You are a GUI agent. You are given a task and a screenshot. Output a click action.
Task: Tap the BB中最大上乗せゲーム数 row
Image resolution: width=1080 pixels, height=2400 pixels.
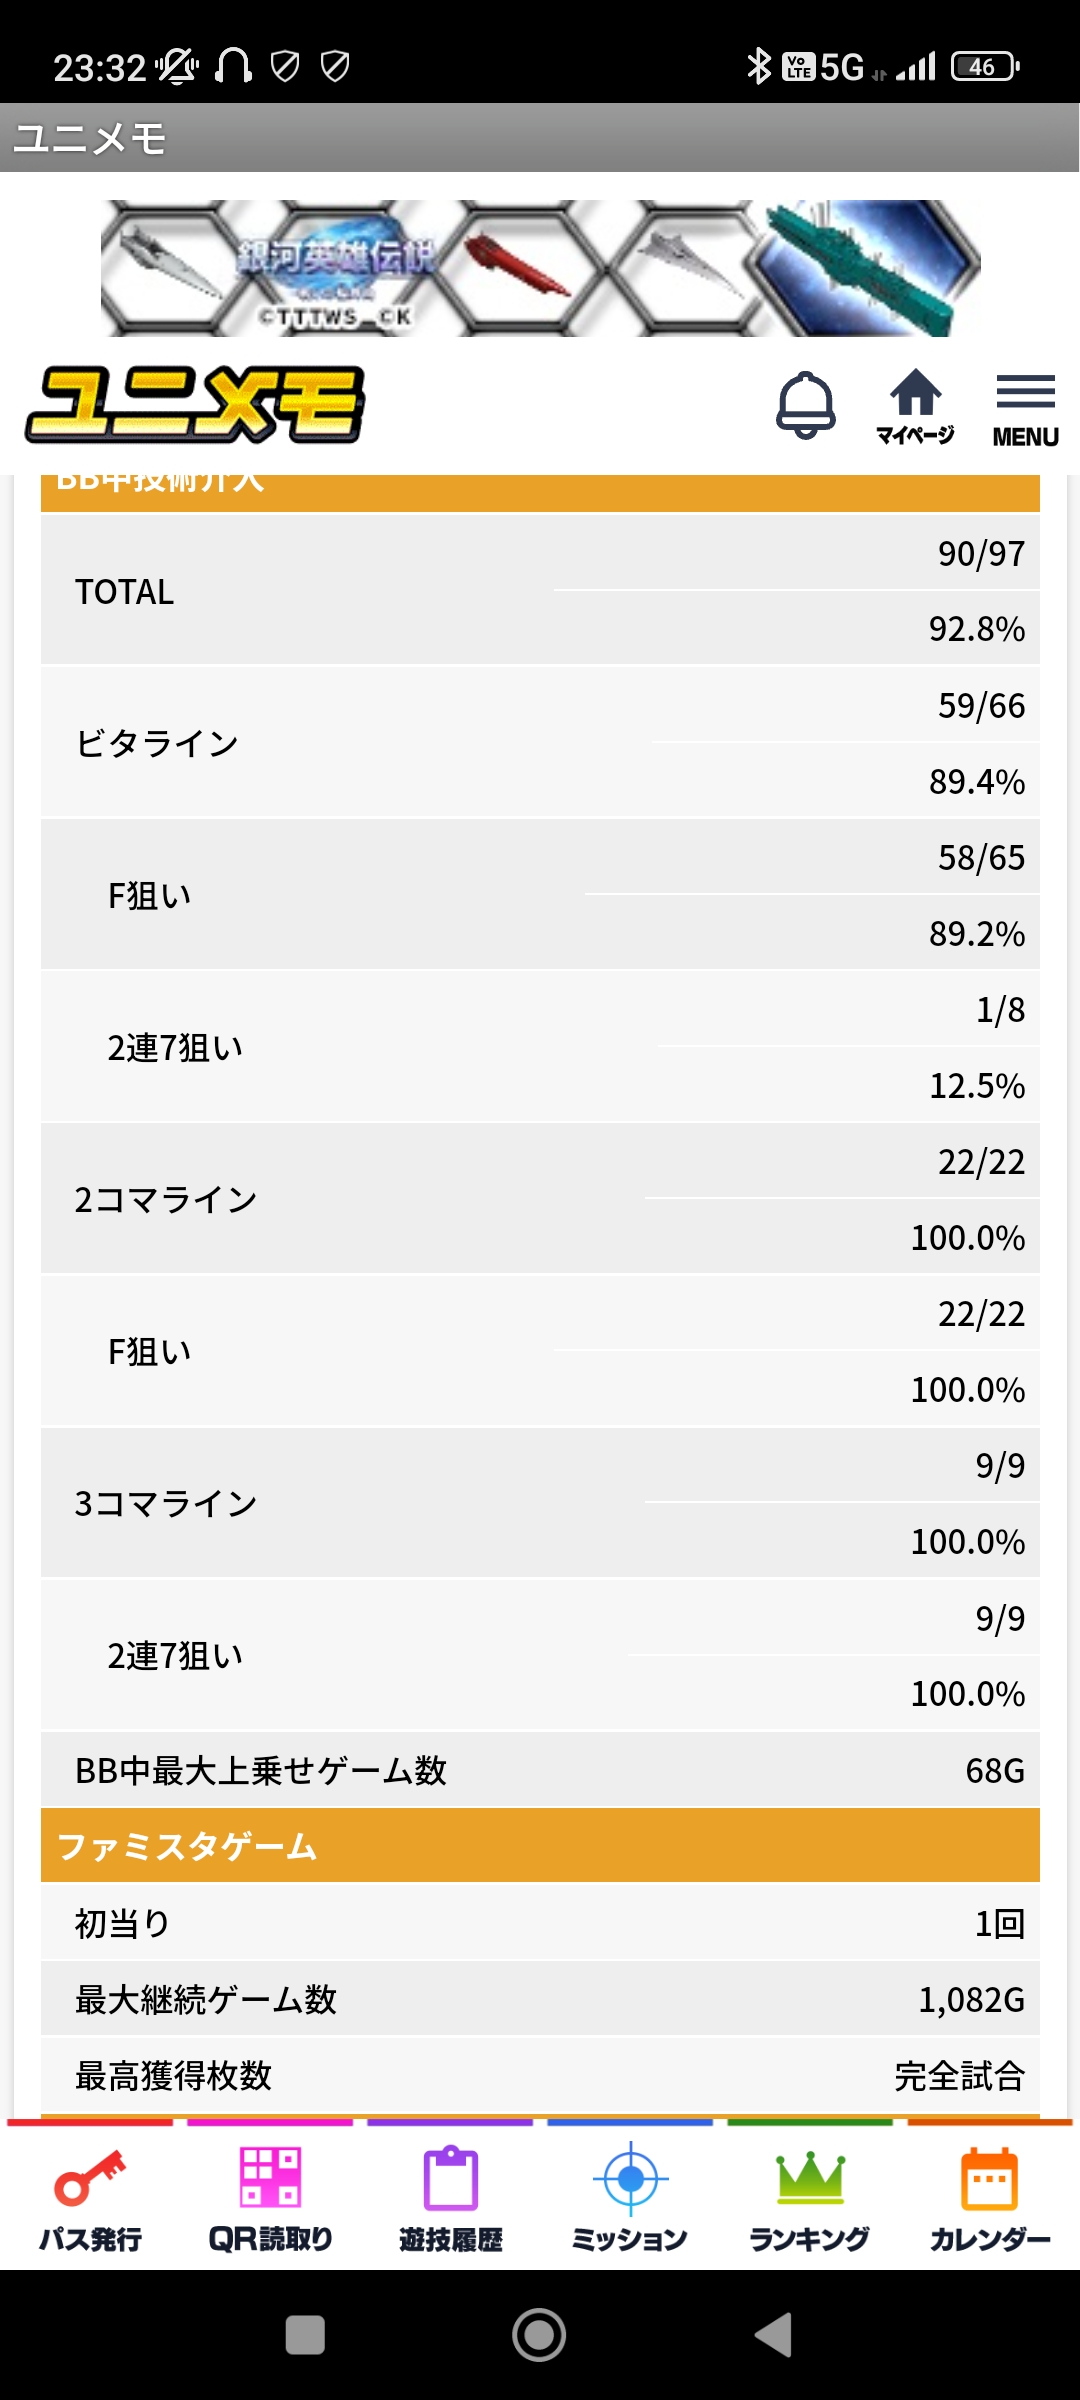click(540, 1771)
